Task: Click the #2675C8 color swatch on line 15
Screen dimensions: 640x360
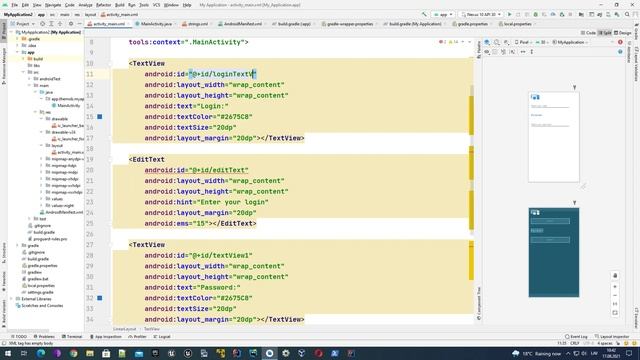Action: (100, 117)
